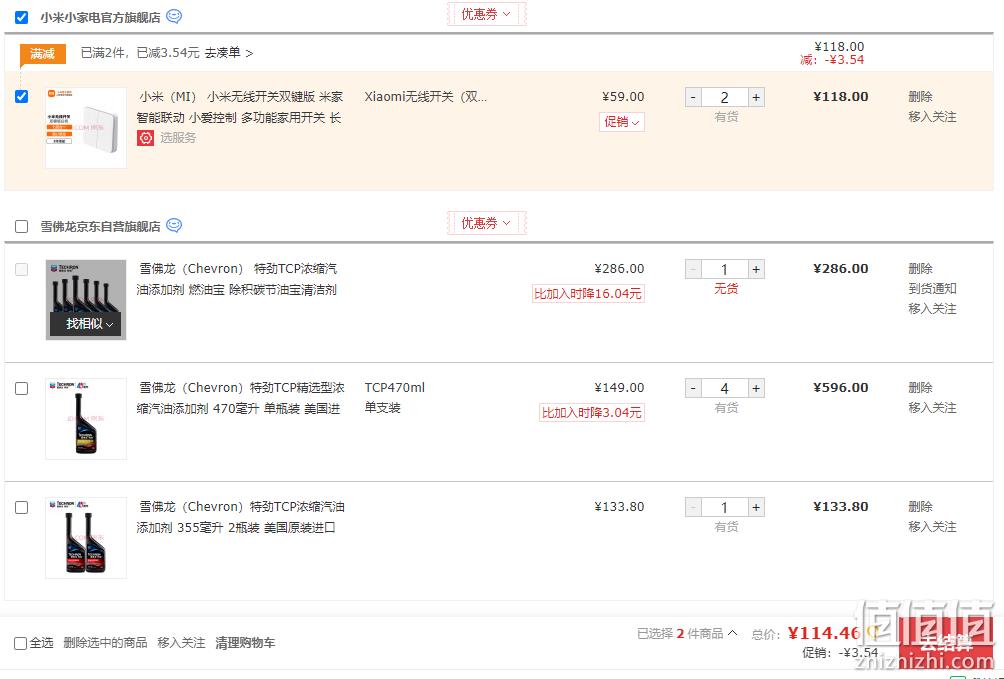Open the two-bottle 355毫升 product thumbnail

86,538
